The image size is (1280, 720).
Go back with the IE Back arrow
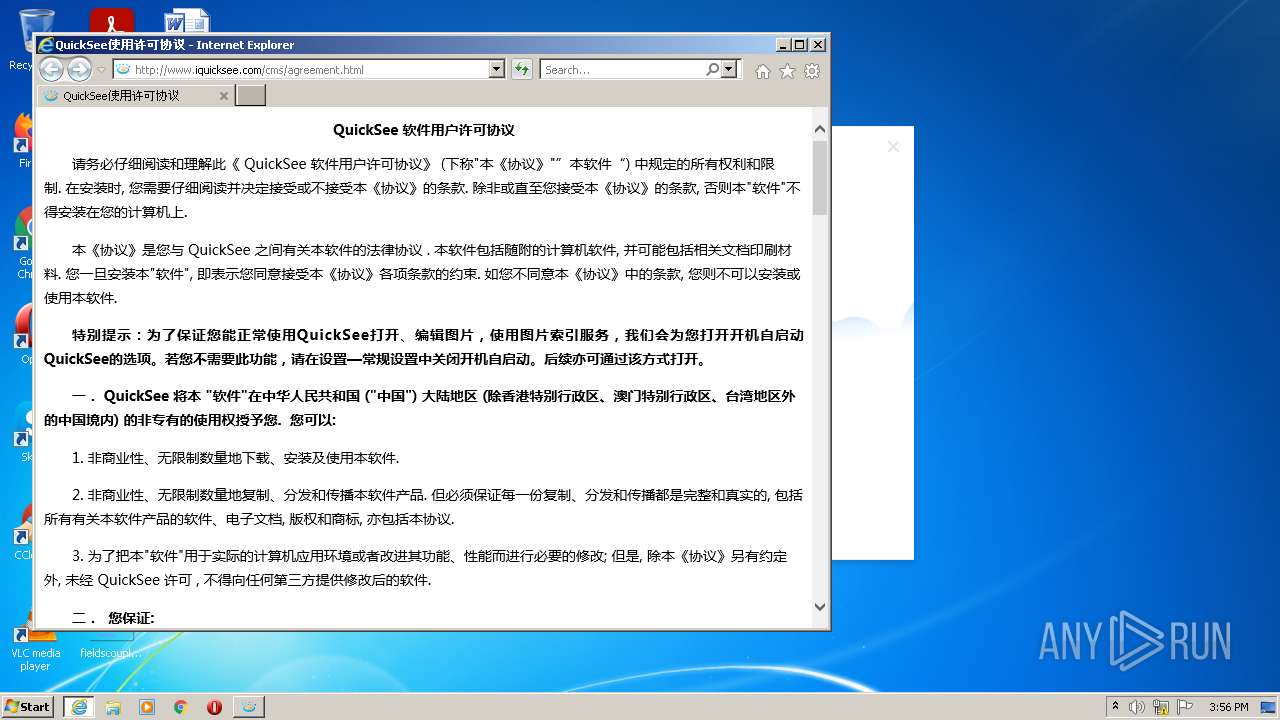tap(51, 69)
